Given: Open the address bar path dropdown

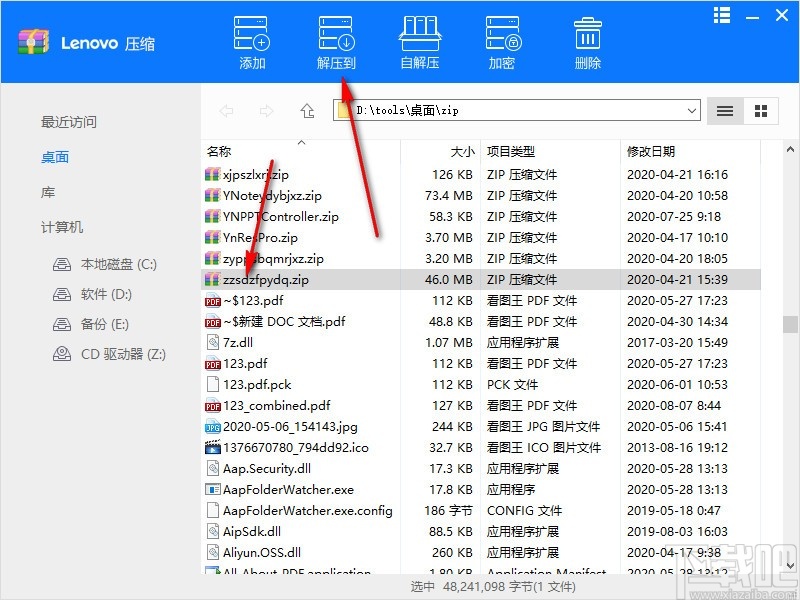Looking at the screenshot, I should (691, 111).
